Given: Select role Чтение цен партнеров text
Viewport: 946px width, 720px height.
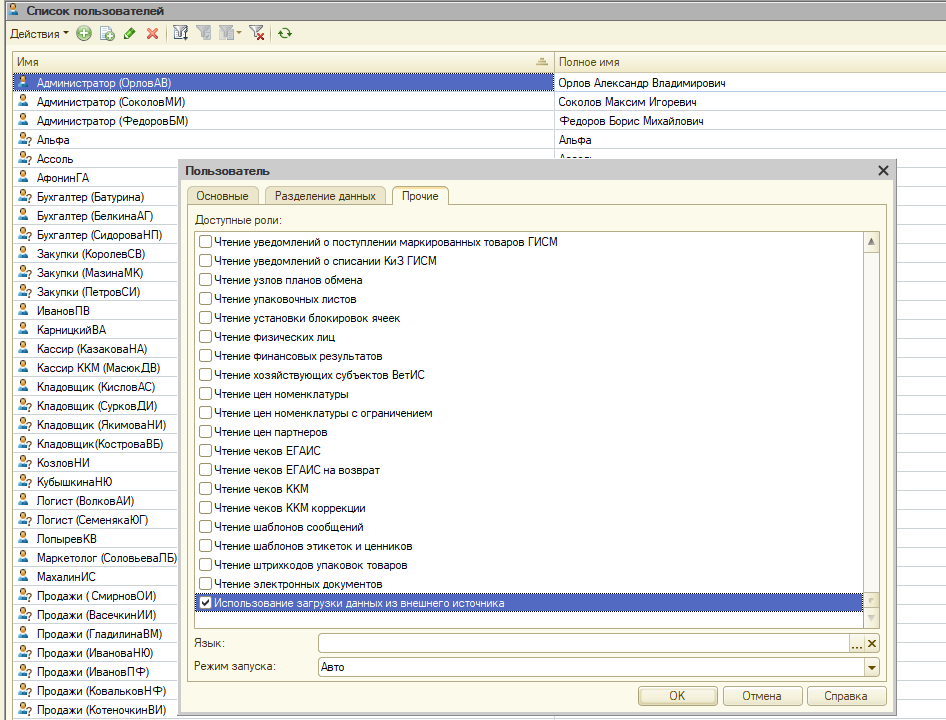Looking at the screenshot, I should (x=271, y=432).
